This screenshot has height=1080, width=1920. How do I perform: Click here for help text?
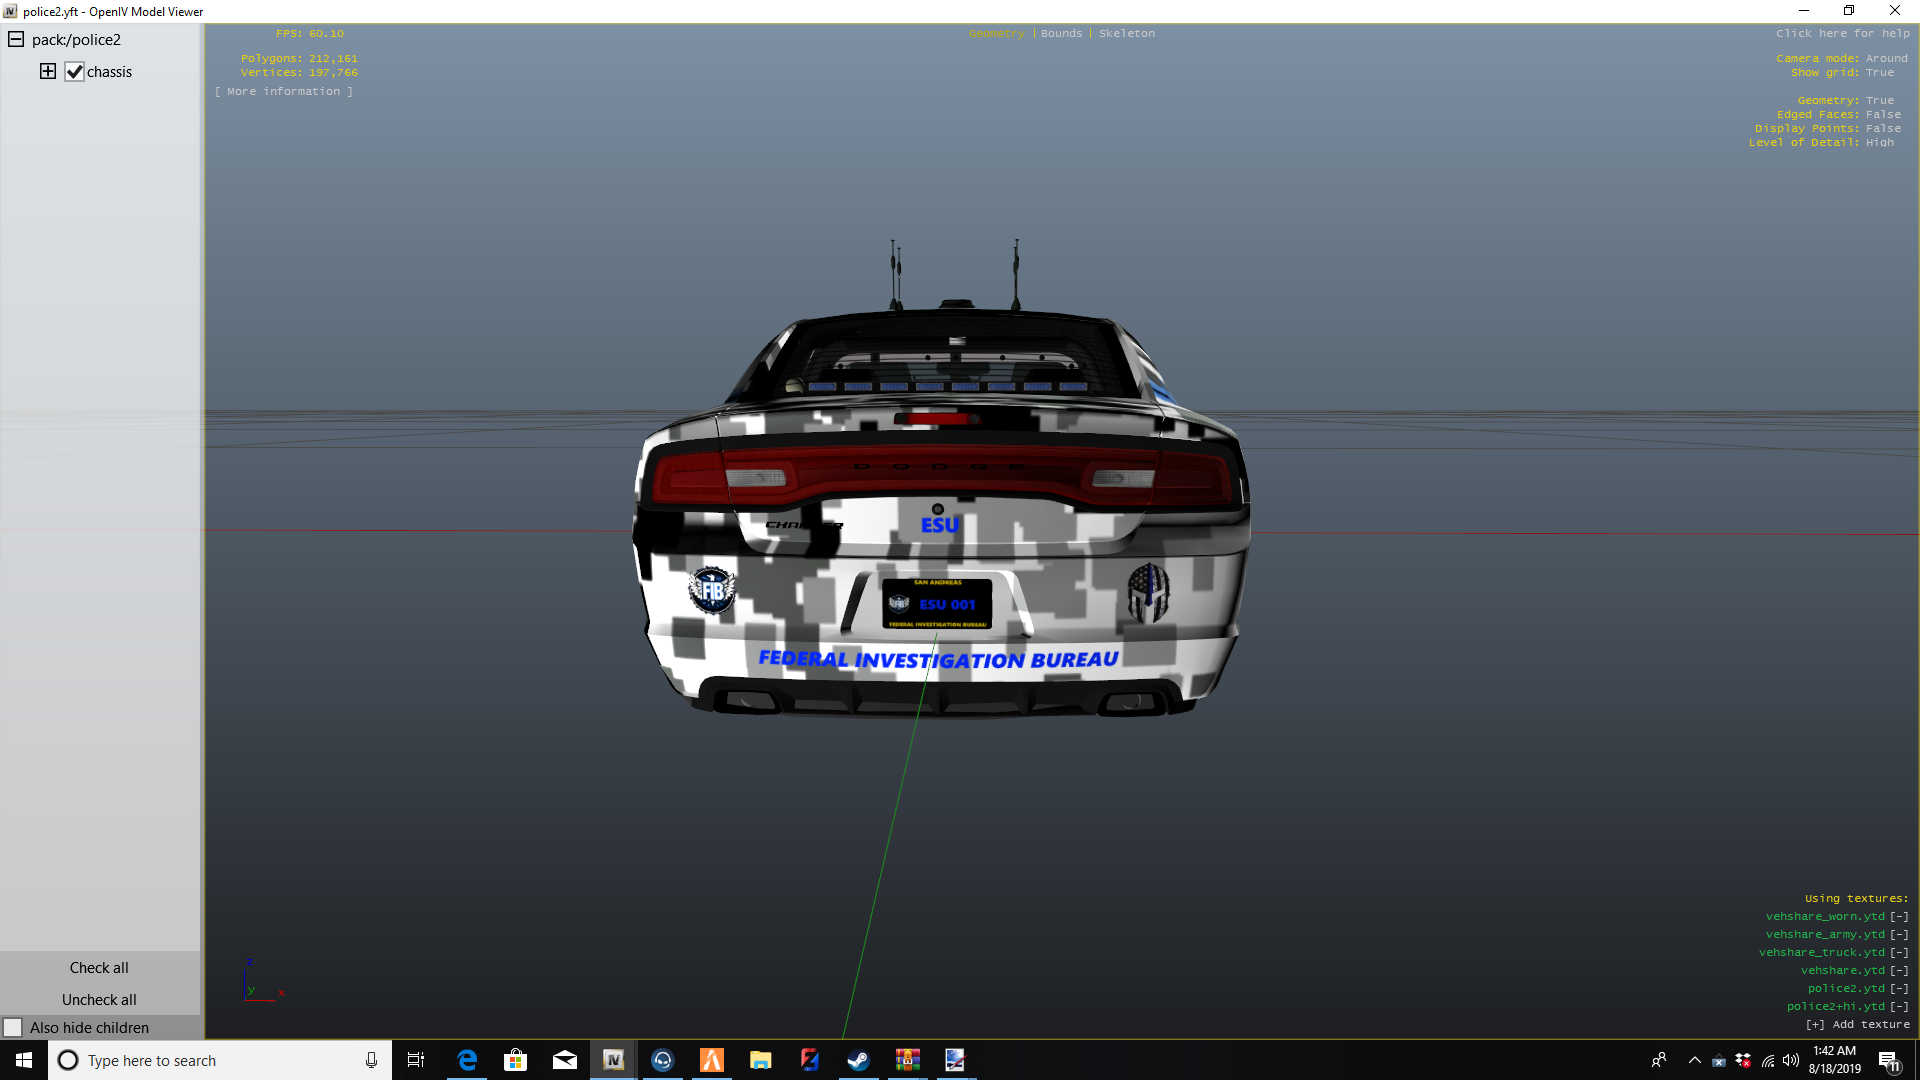pos(1842,34)
